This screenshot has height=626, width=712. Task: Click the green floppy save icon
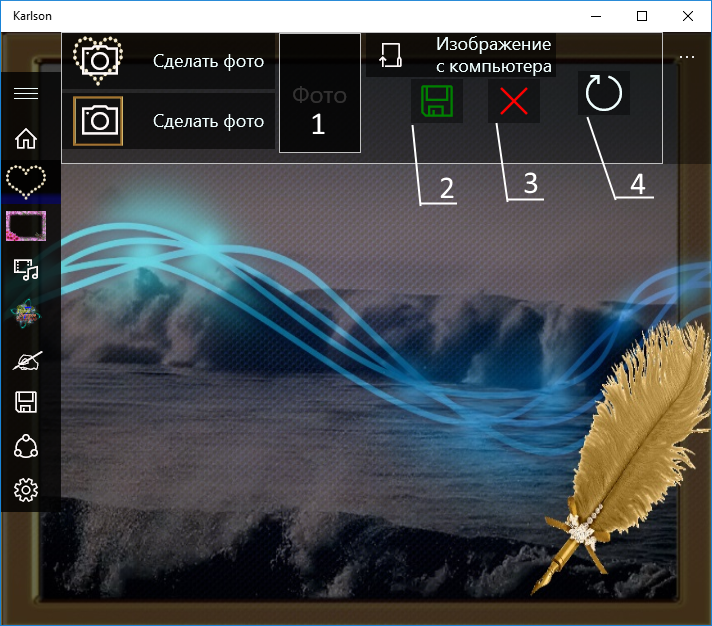(x=437, y=101)
